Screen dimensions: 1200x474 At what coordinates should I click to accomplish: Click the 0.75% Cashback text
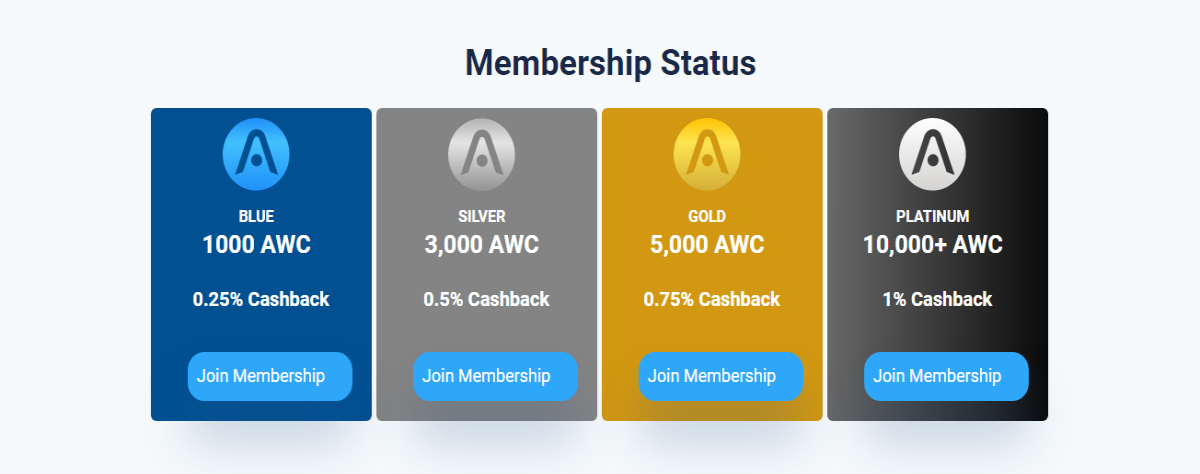click(712, 299)
